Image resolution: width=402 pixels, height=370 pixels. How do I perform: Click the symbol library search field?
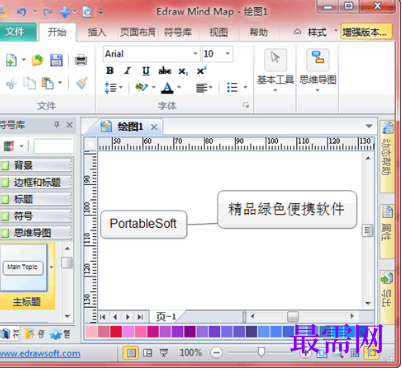click(53, 146)
